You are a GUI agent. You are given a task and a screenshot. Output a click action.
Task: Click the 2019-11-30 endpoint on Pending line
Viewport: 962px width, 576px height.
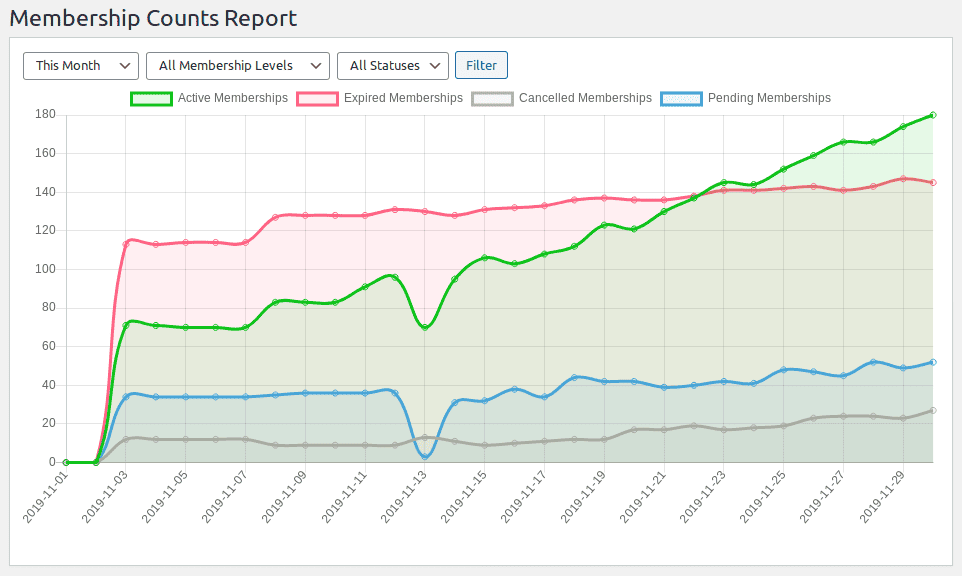click(x=932, y=361)
